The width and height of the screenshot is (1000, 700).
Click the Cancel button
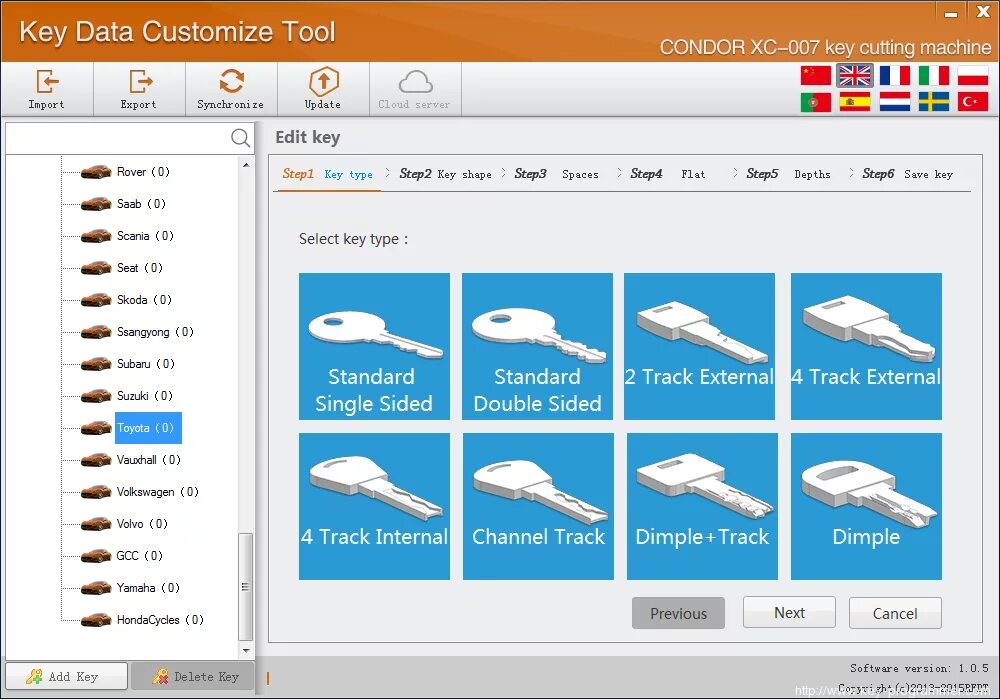895,613
